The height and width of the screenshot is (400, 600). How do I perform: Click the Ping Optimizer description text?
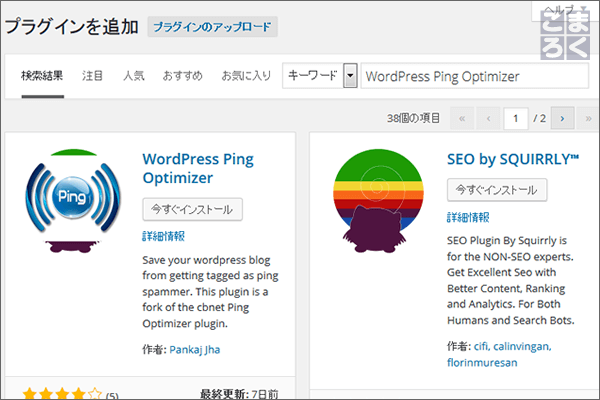point(210,292)
